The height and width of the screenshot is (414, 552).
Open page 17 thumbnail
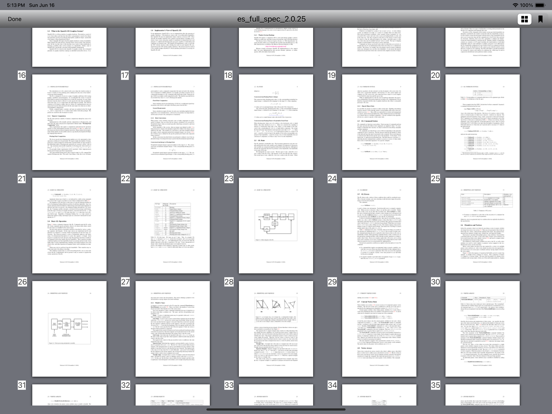(172, 122)
